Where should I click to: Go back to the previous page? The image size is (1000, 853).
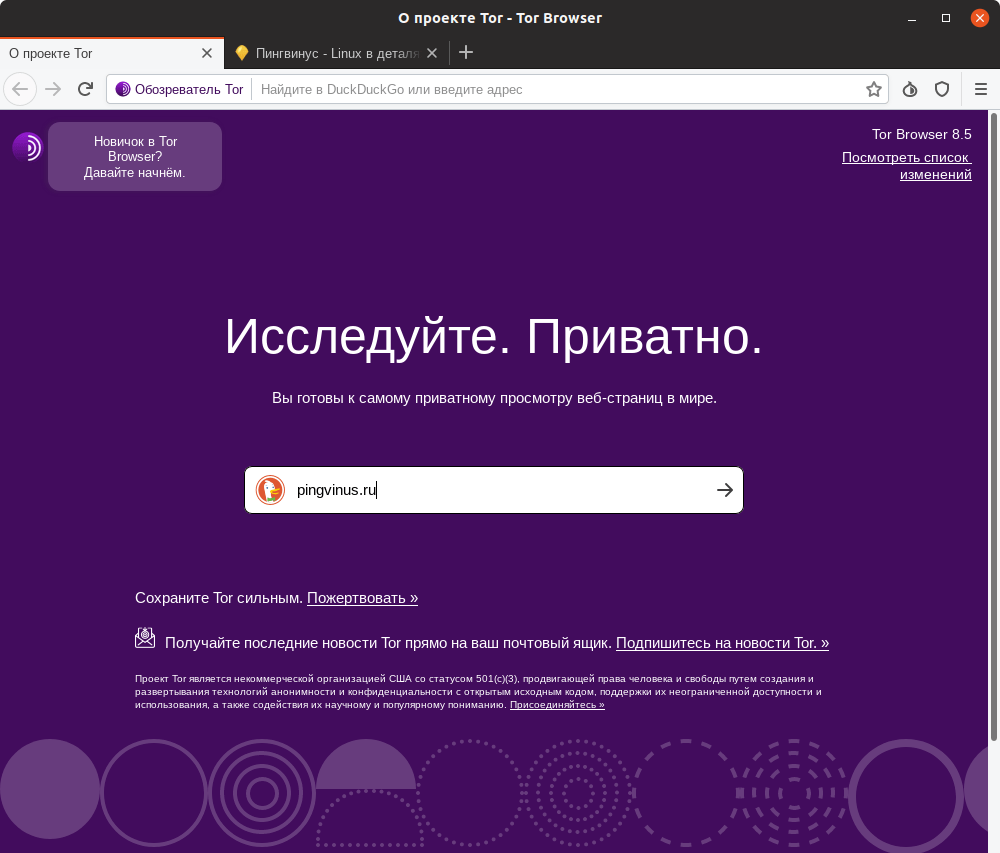coord(20,89)
